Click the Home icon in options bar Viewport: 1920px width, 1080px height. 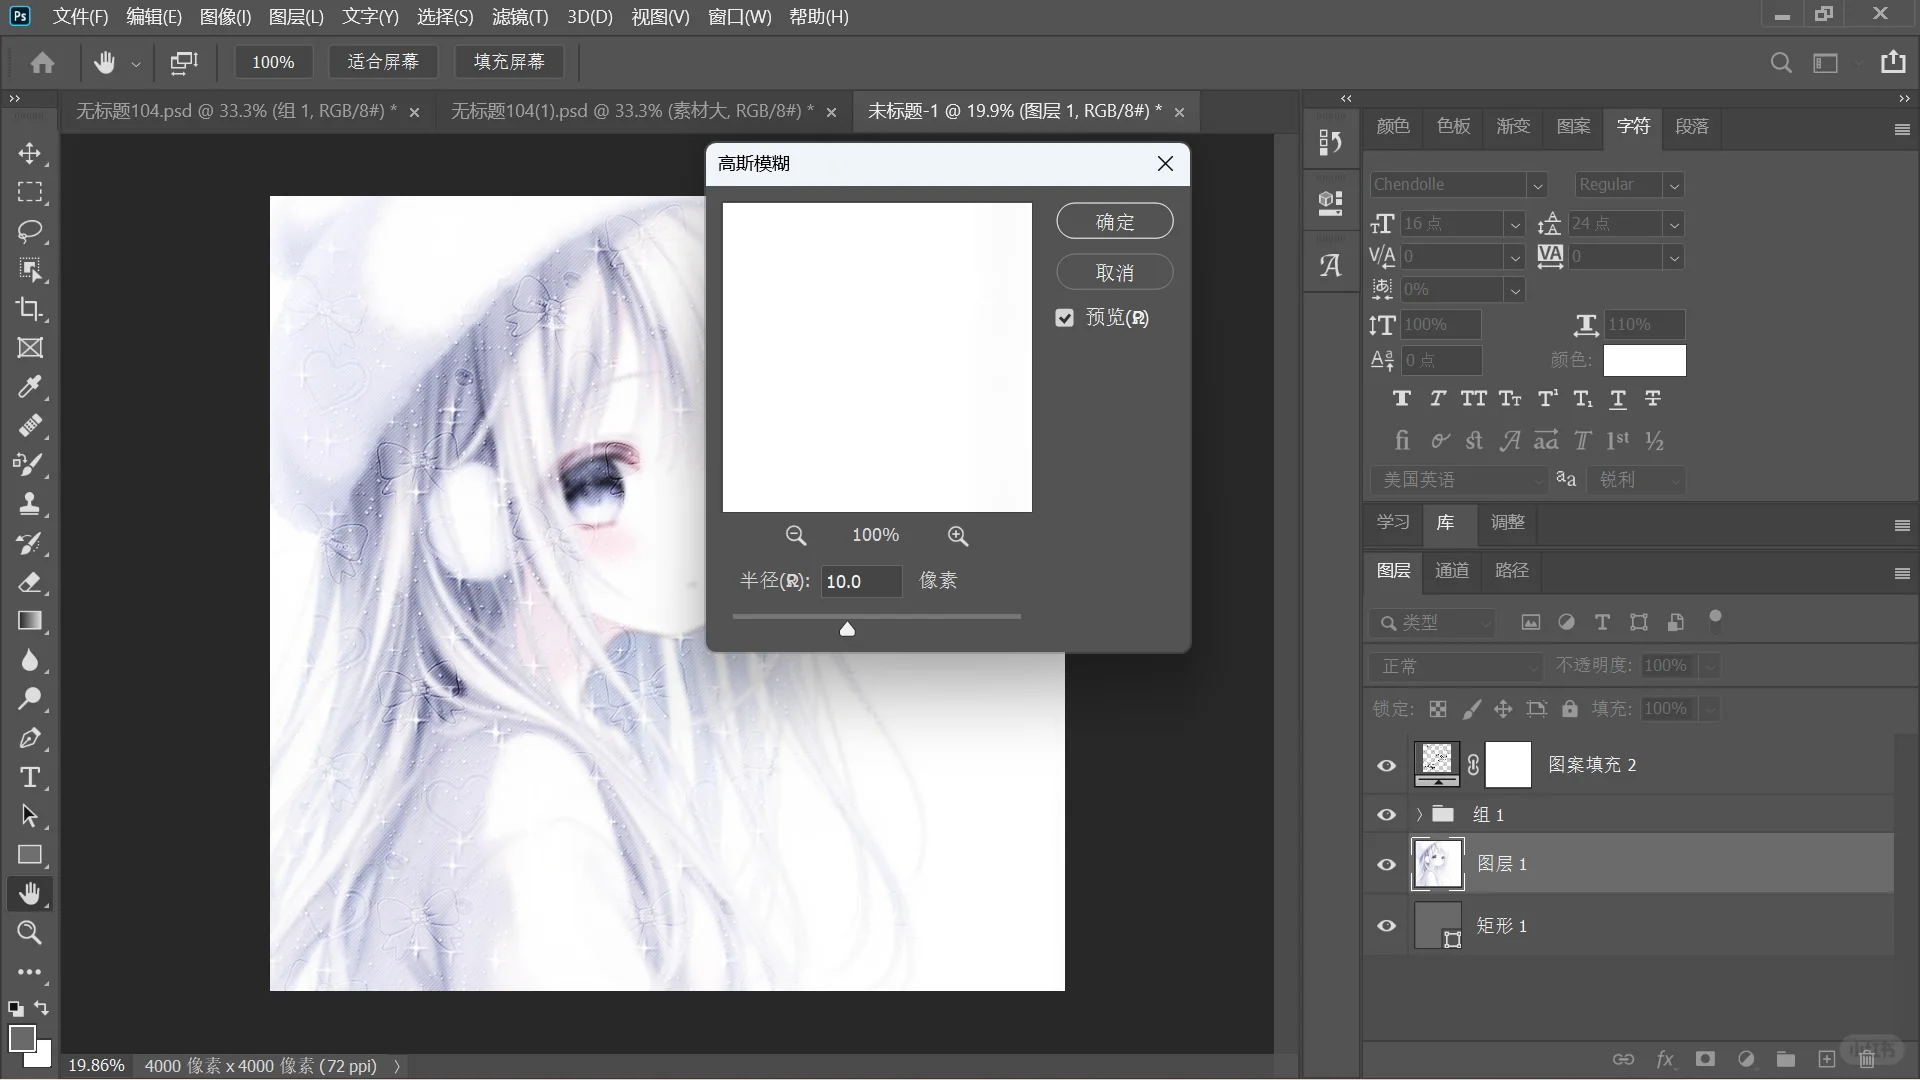coord(42,62)
